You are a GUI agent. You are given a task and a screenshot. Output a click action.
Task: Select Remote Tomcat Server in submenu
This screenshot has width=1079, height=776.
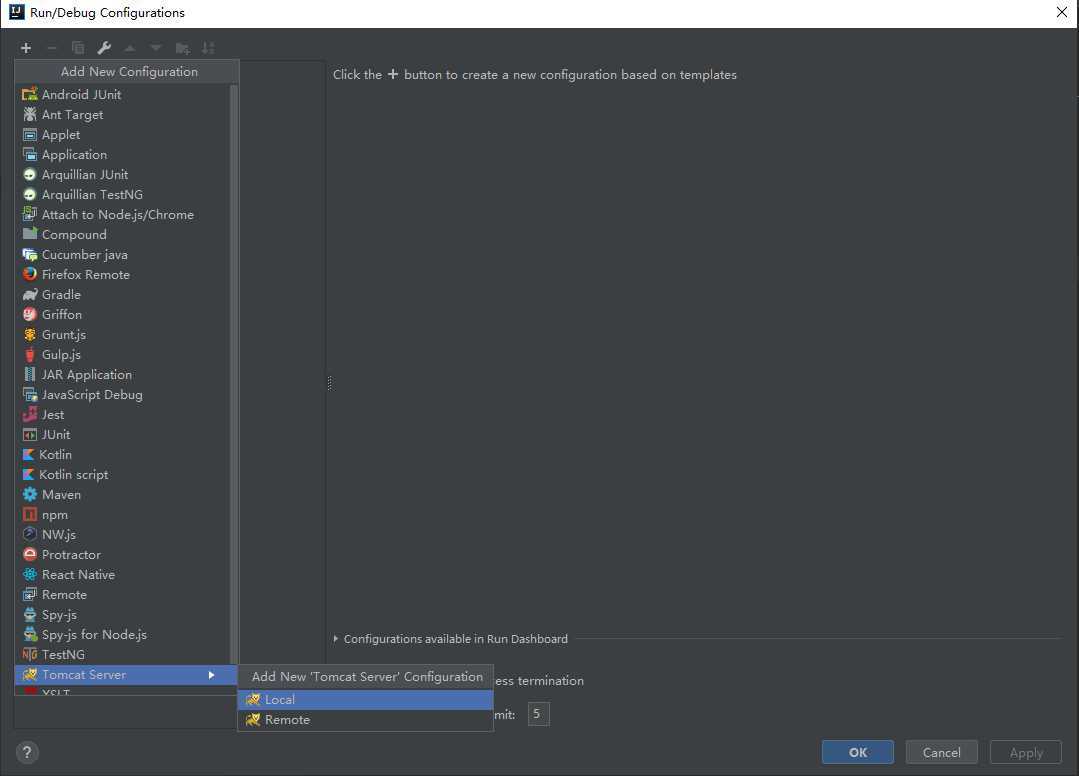click(365, 720)
